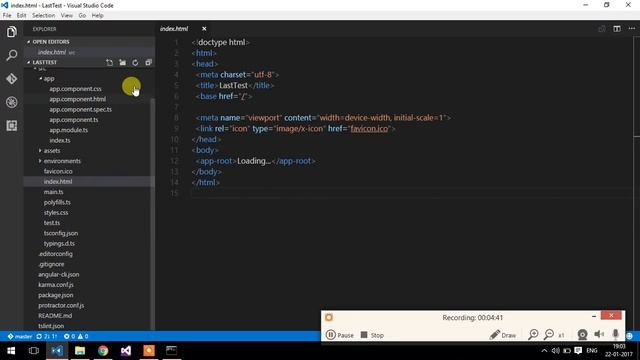640x360 pixels.
Task: Open app.component.ts file
Action: 73,120
